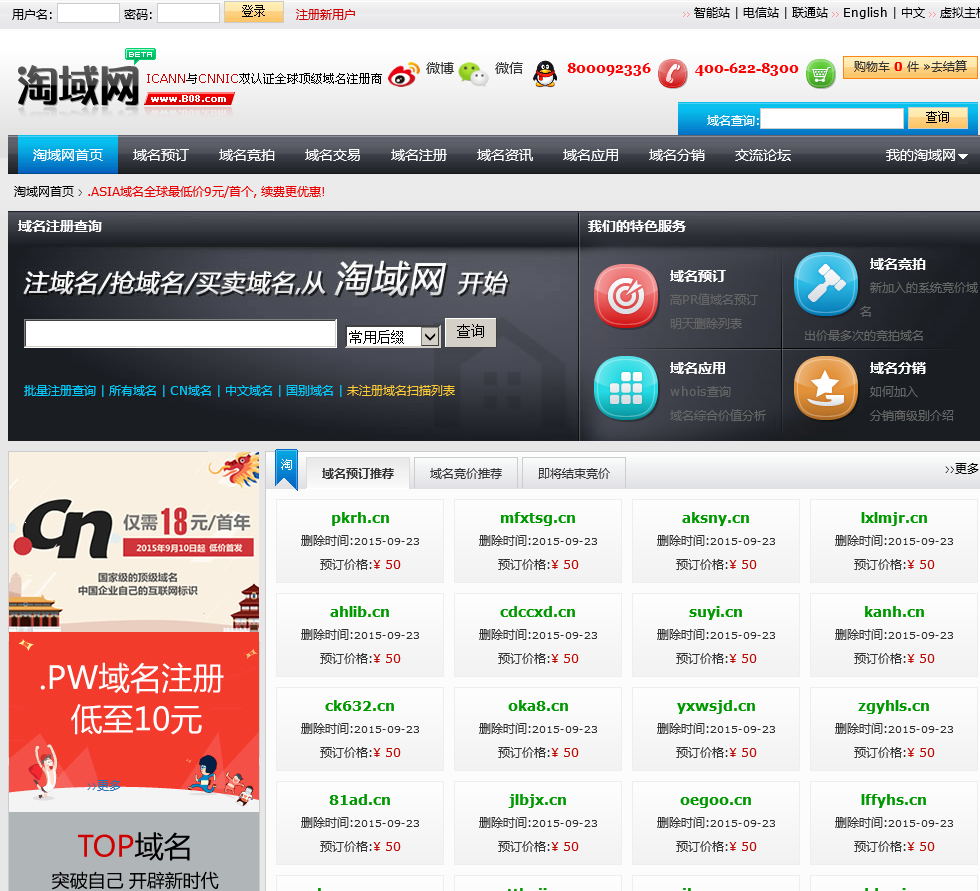Click the ››更多 link above domain list

click(x=961, y=469)
